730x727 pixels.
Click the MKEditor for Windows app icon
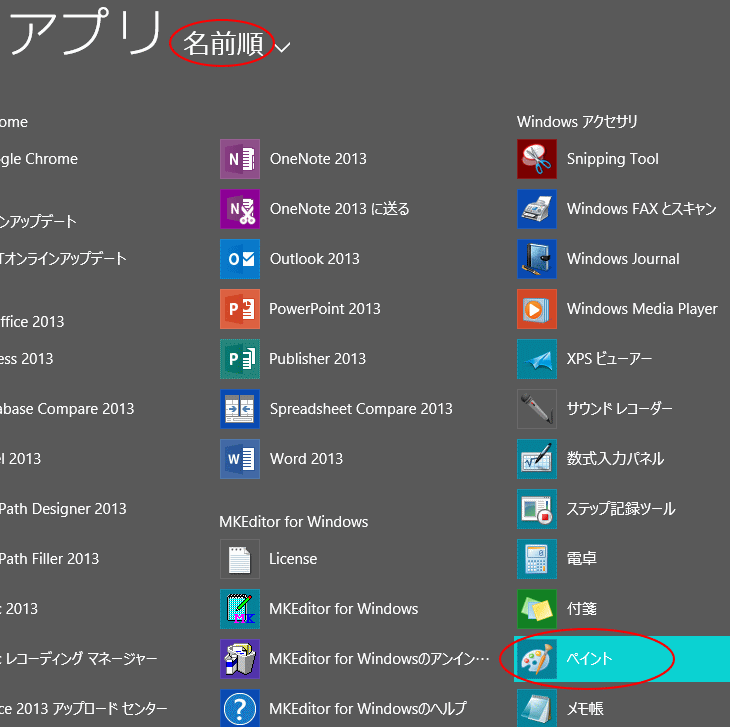[x=240, y=609]
